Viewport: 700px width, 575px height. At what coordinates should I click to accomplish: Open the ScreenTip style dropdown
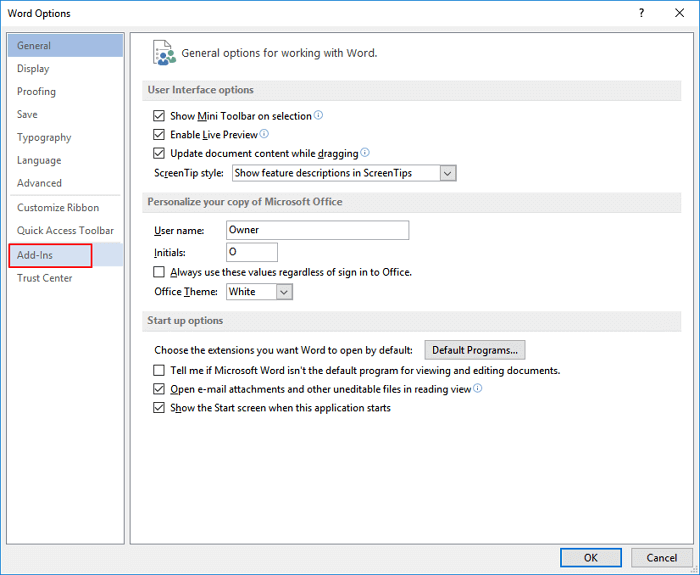(447, 173)
